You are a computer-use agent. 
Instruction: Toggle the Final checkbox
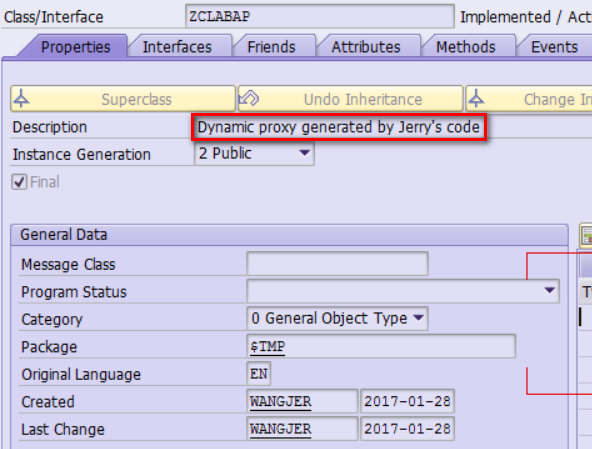(19, 182)
